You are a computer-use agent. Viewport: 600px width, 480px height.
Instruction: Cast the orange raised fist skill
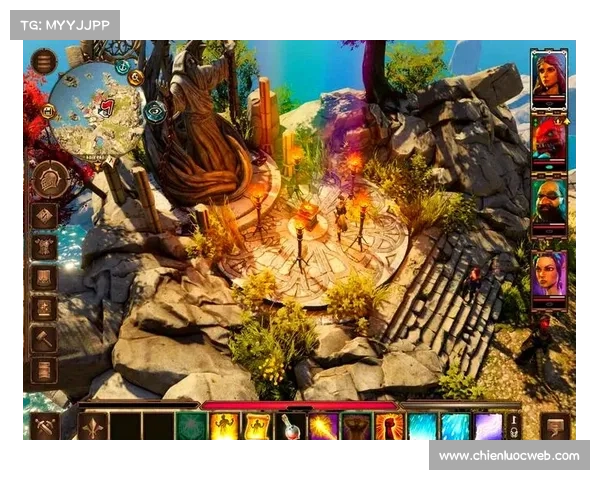[389, 426]
